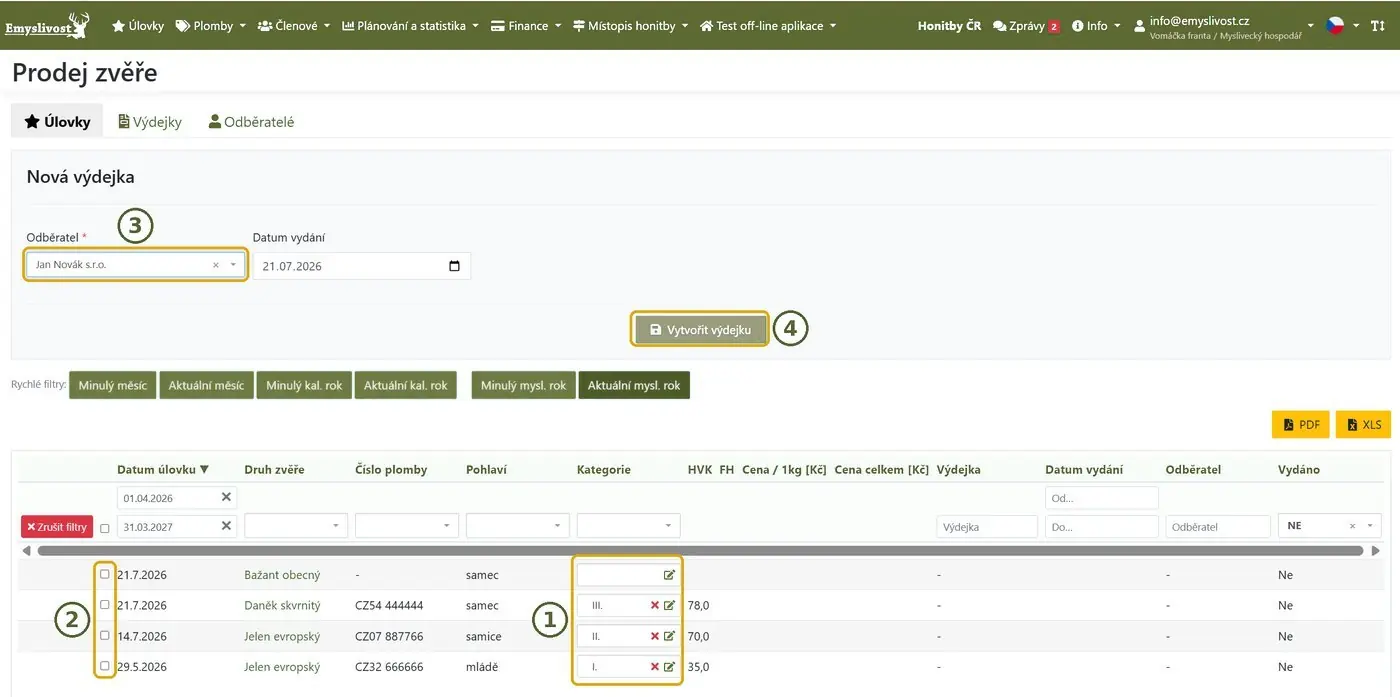Screen dimensions: 1400x697
Task: Export the table to PDF
Action: click(1301, 425)
